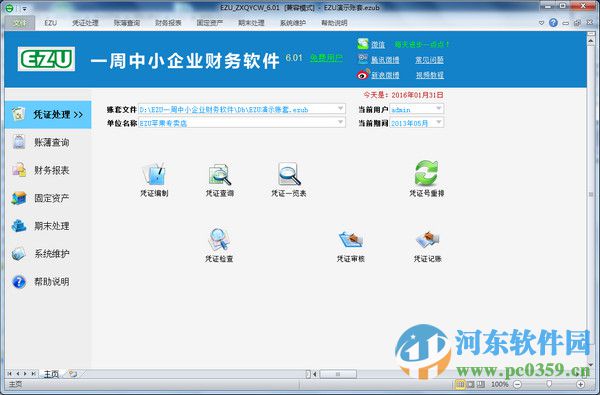Select 帮助说明 in the left sidebar
The height and width of the screenshot is (395, 600).
(48, 282)
